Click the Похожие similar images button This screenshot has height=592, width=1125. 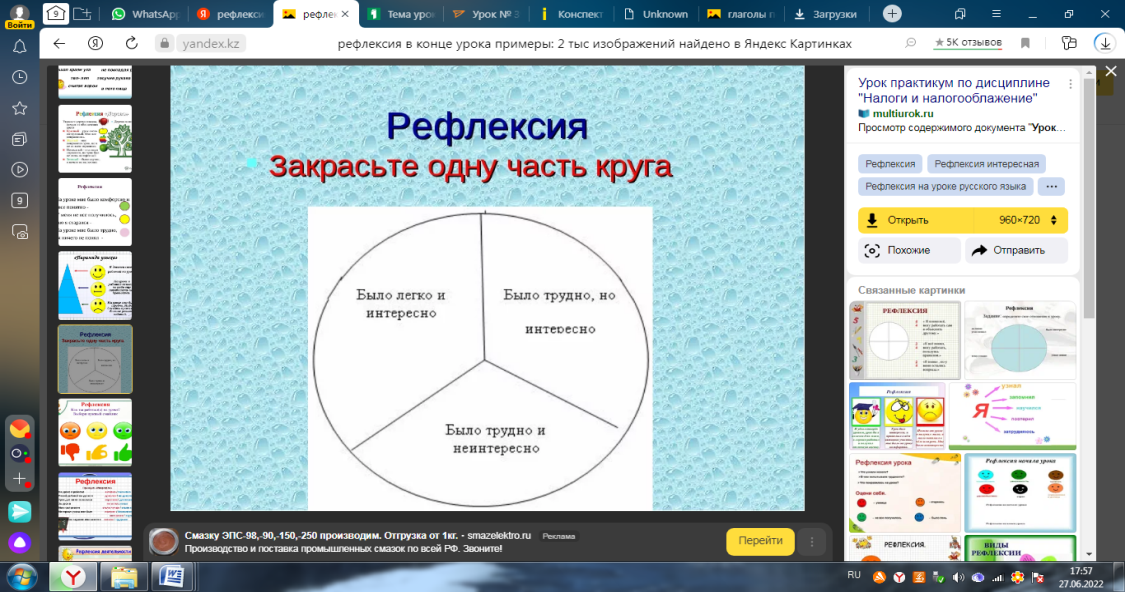909,250
